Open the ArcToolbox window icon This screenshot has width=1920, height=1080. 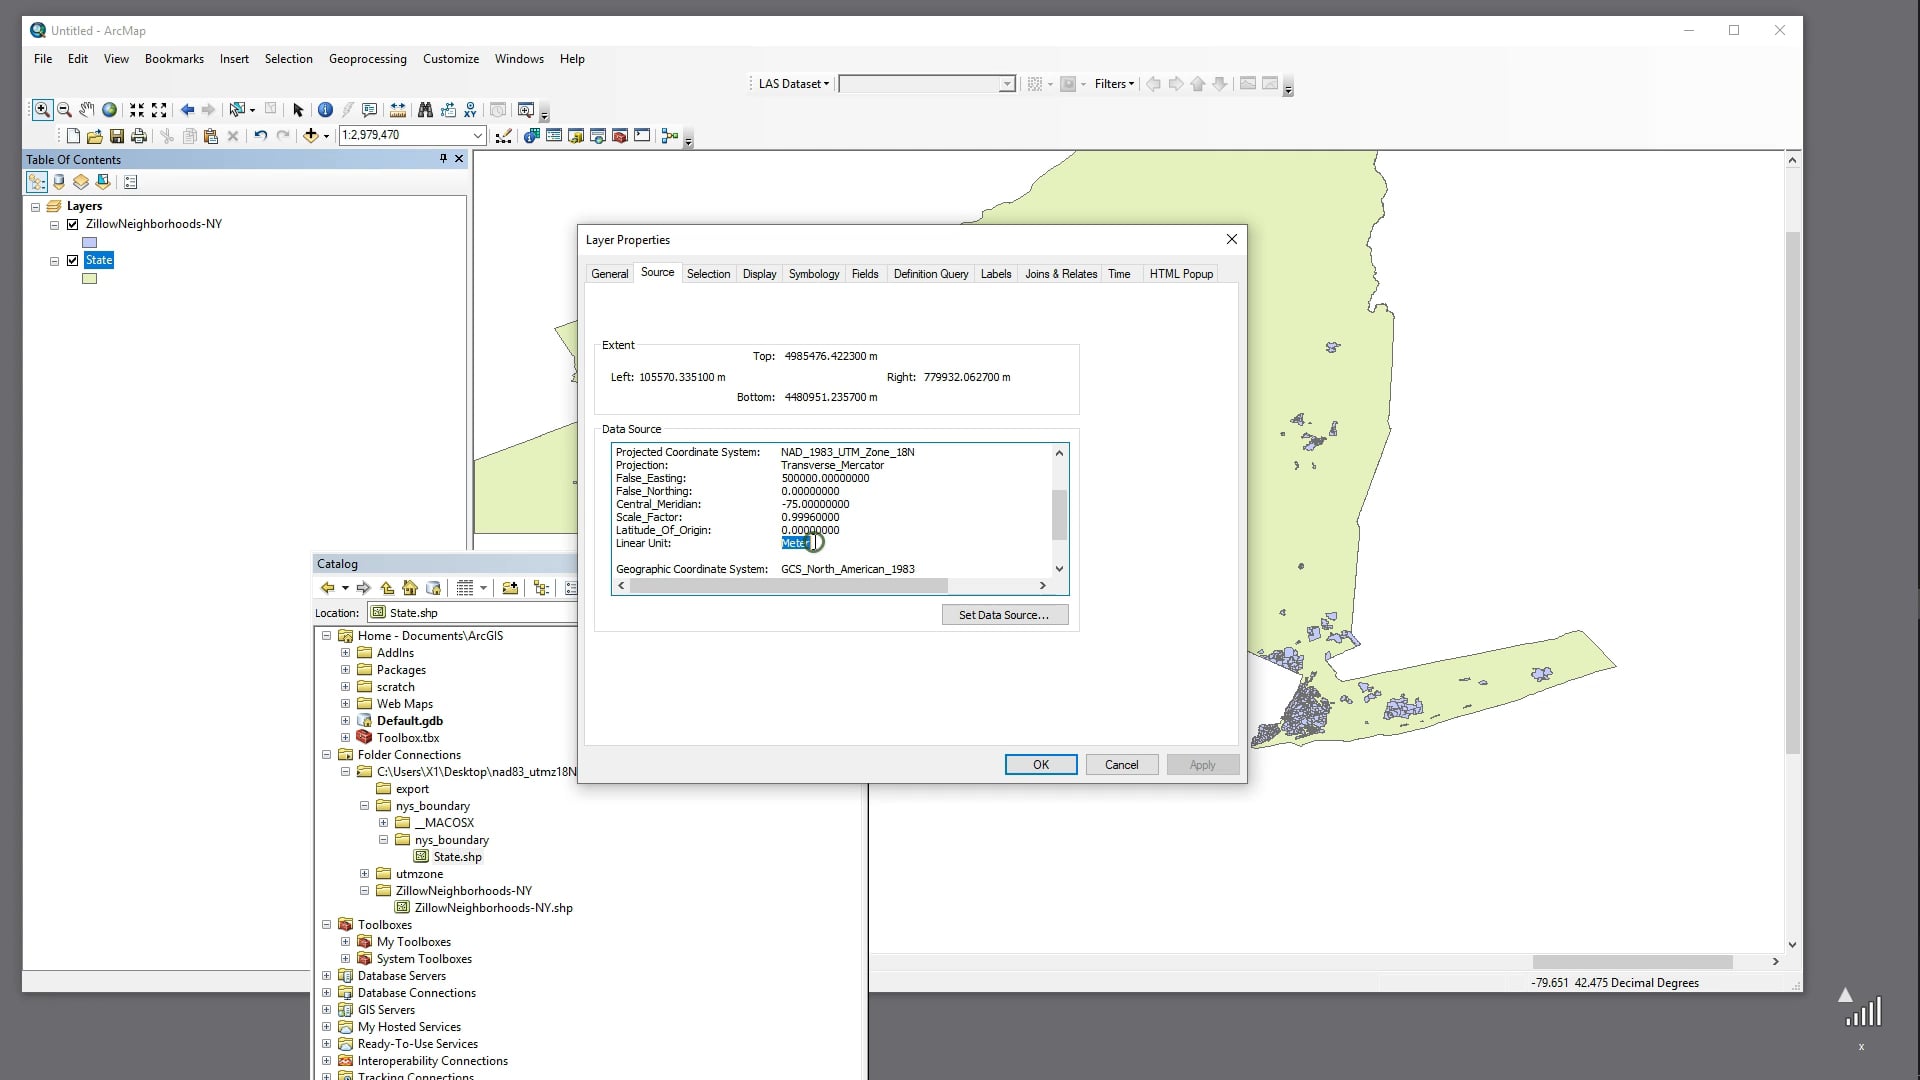[620, 136]
